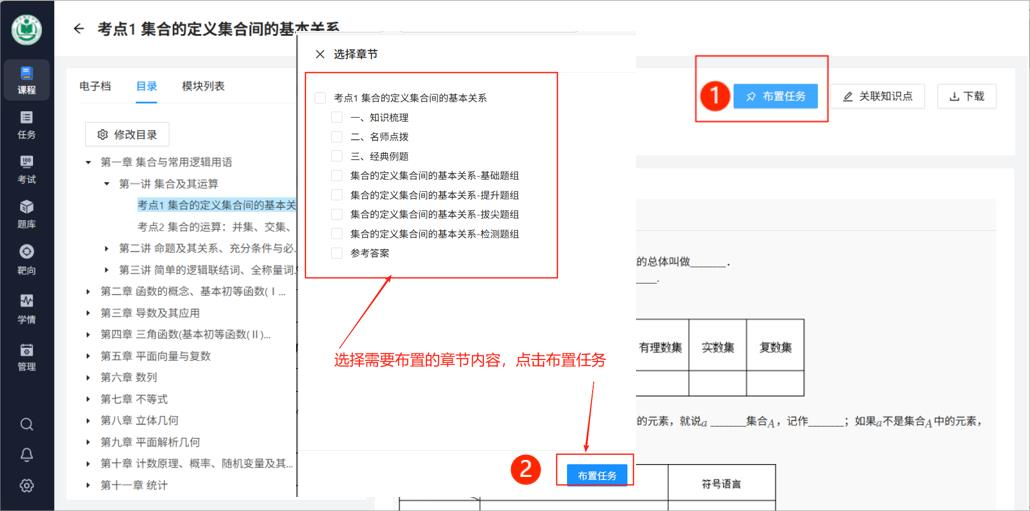Expand the 第九章 平面解析几何 node

(x=89, y=442)
